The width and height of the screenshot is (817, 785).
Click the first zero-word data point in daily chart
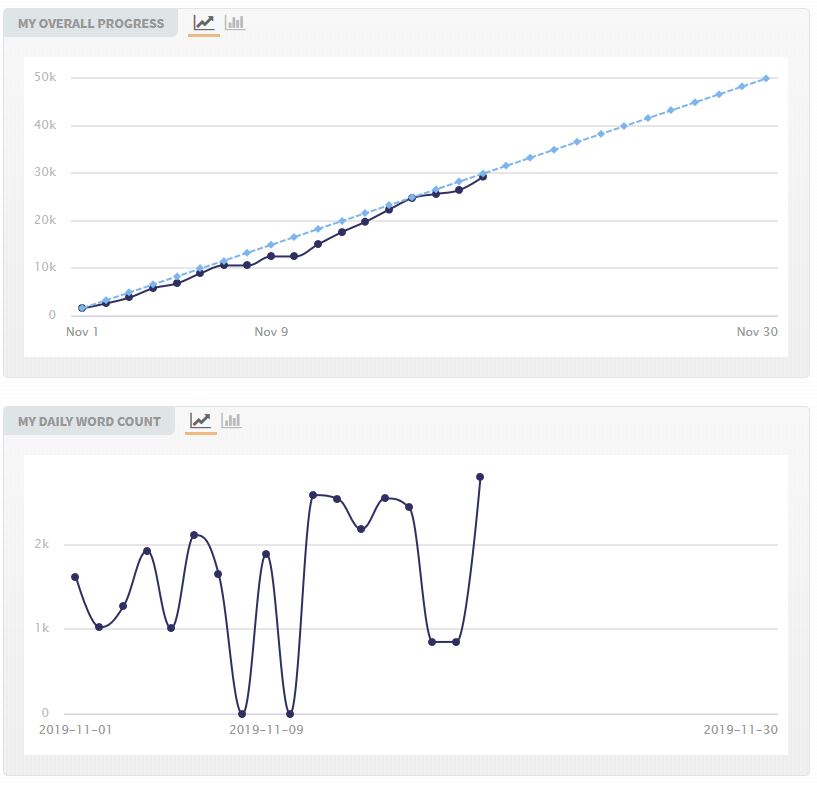(242, 714)
